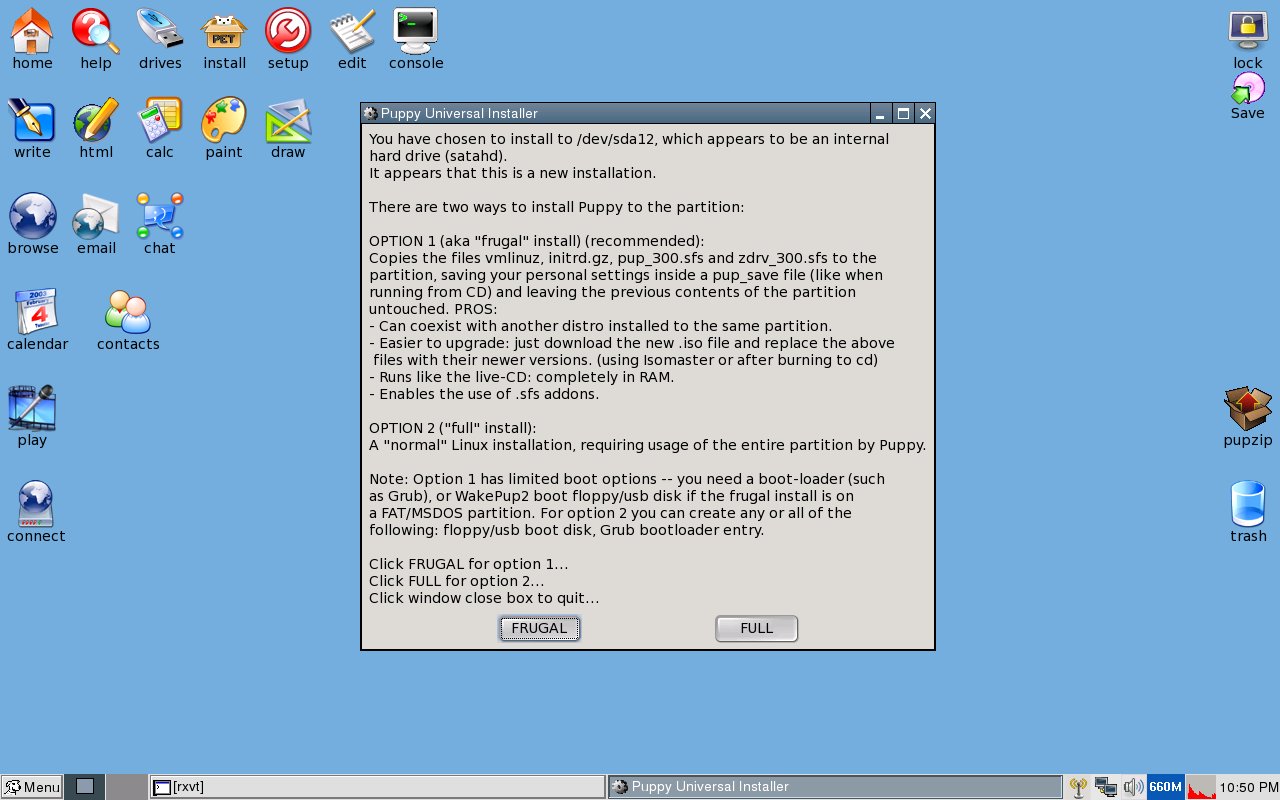Maximize the Puppy Universal Installer window
The height and width of the screenshot is (800, 1280).
(903, 113)
